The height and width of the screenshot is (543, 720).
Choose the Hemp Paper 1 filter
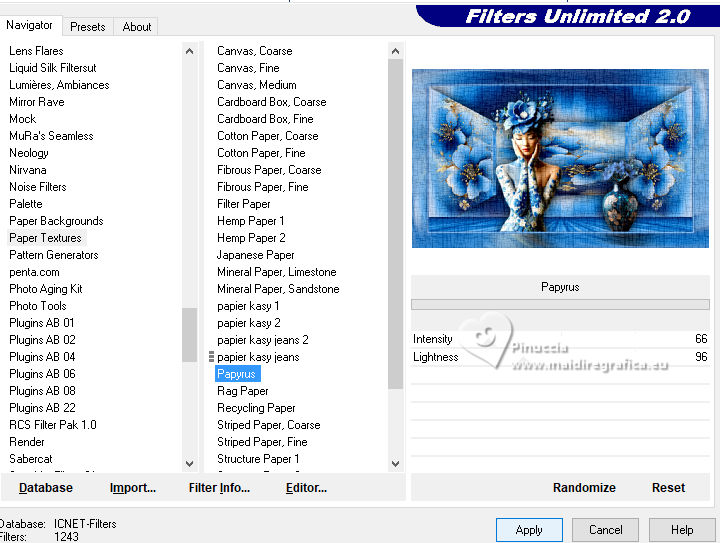click(x=251, y=221)
